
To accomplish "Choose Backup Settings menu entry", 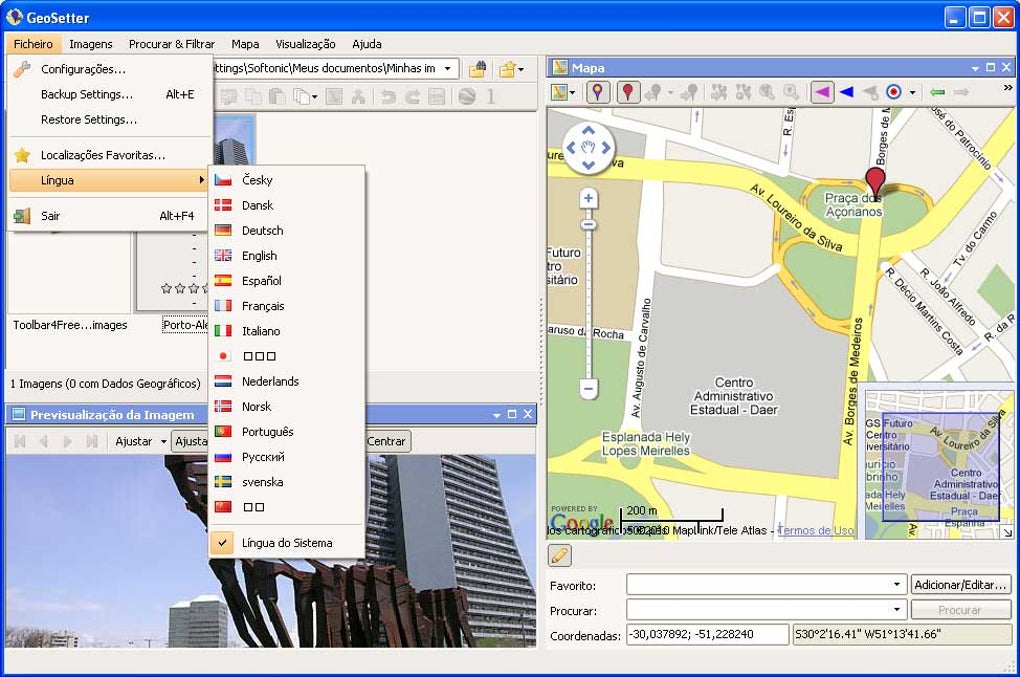I will click(111, 94).
